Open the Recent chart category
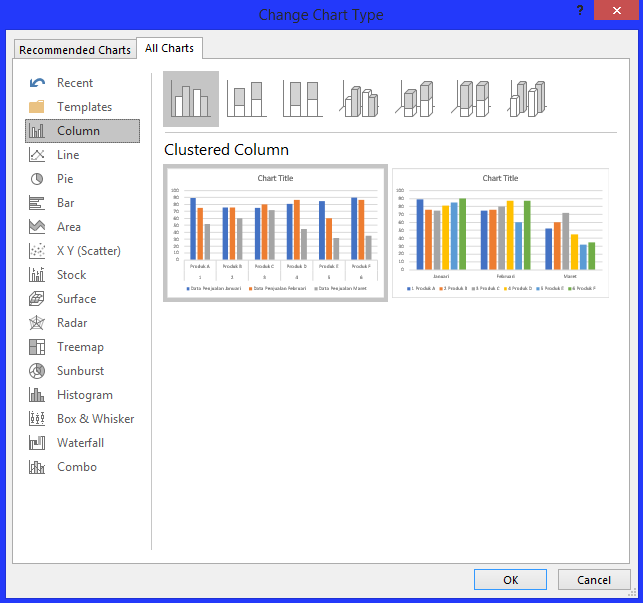 tap(82, 83)
